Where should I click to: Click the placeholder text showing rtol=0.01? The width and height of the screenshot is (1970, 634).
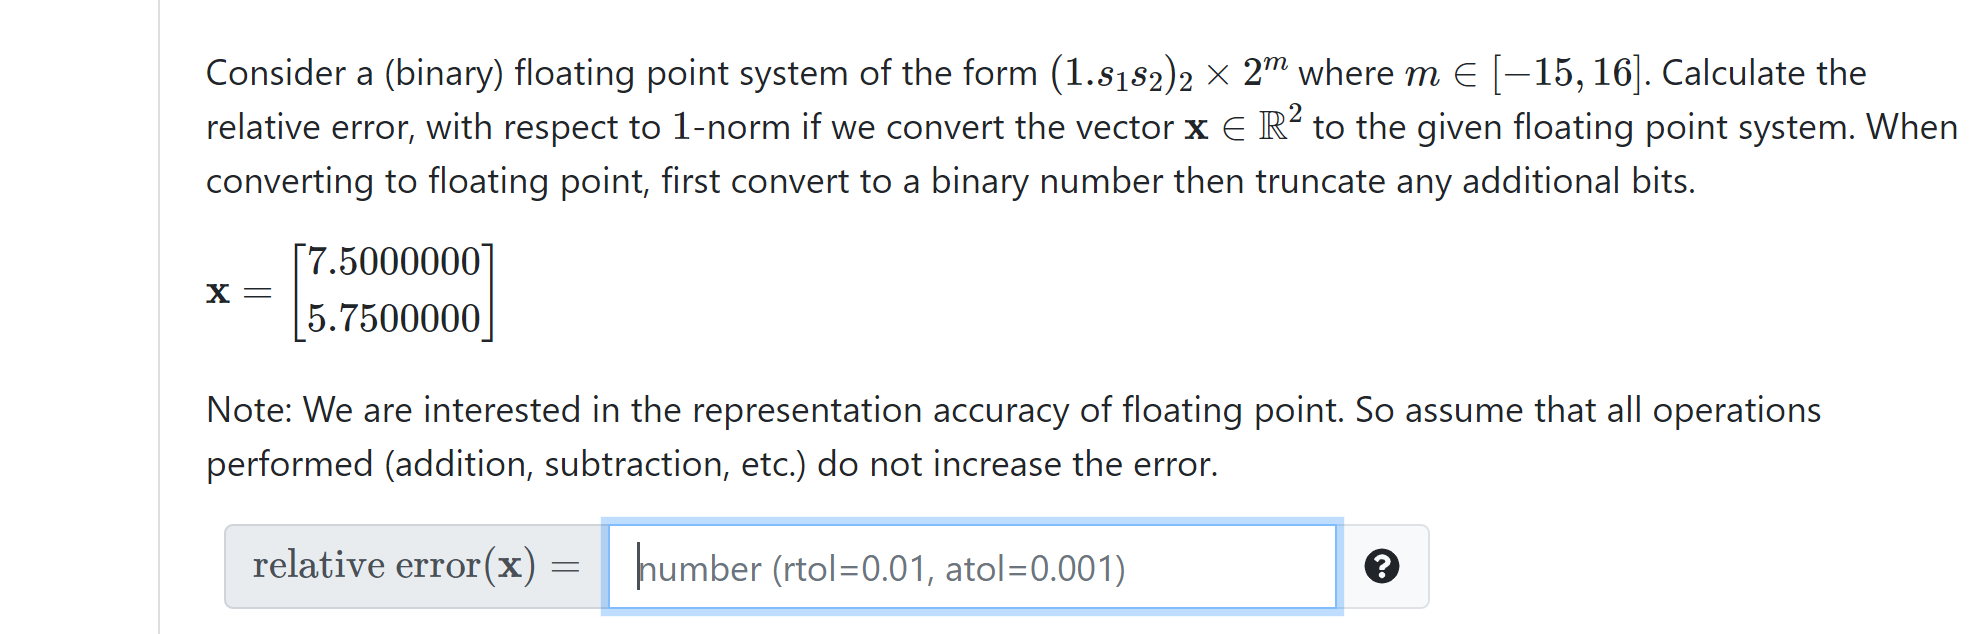pyautogui.click(x=880, y=568)
